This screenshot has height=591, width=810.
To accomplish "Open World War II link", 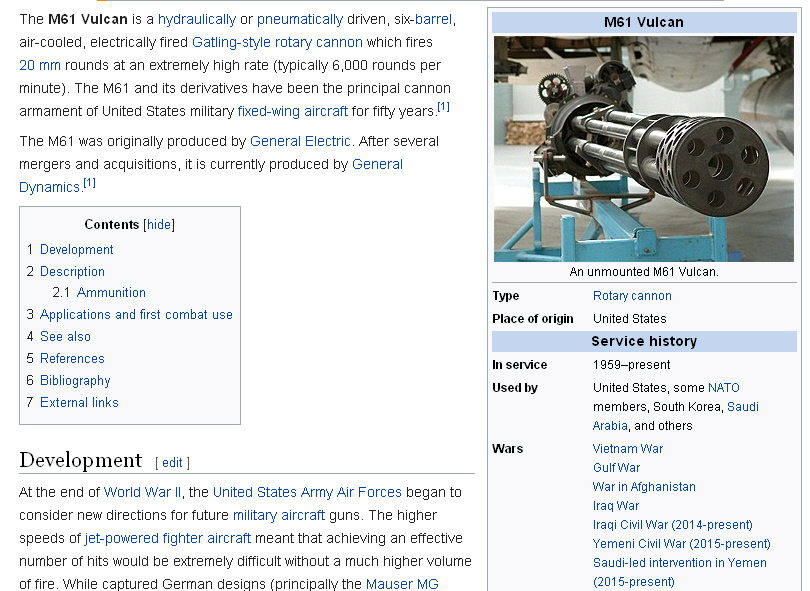I will tap(142, 492).
